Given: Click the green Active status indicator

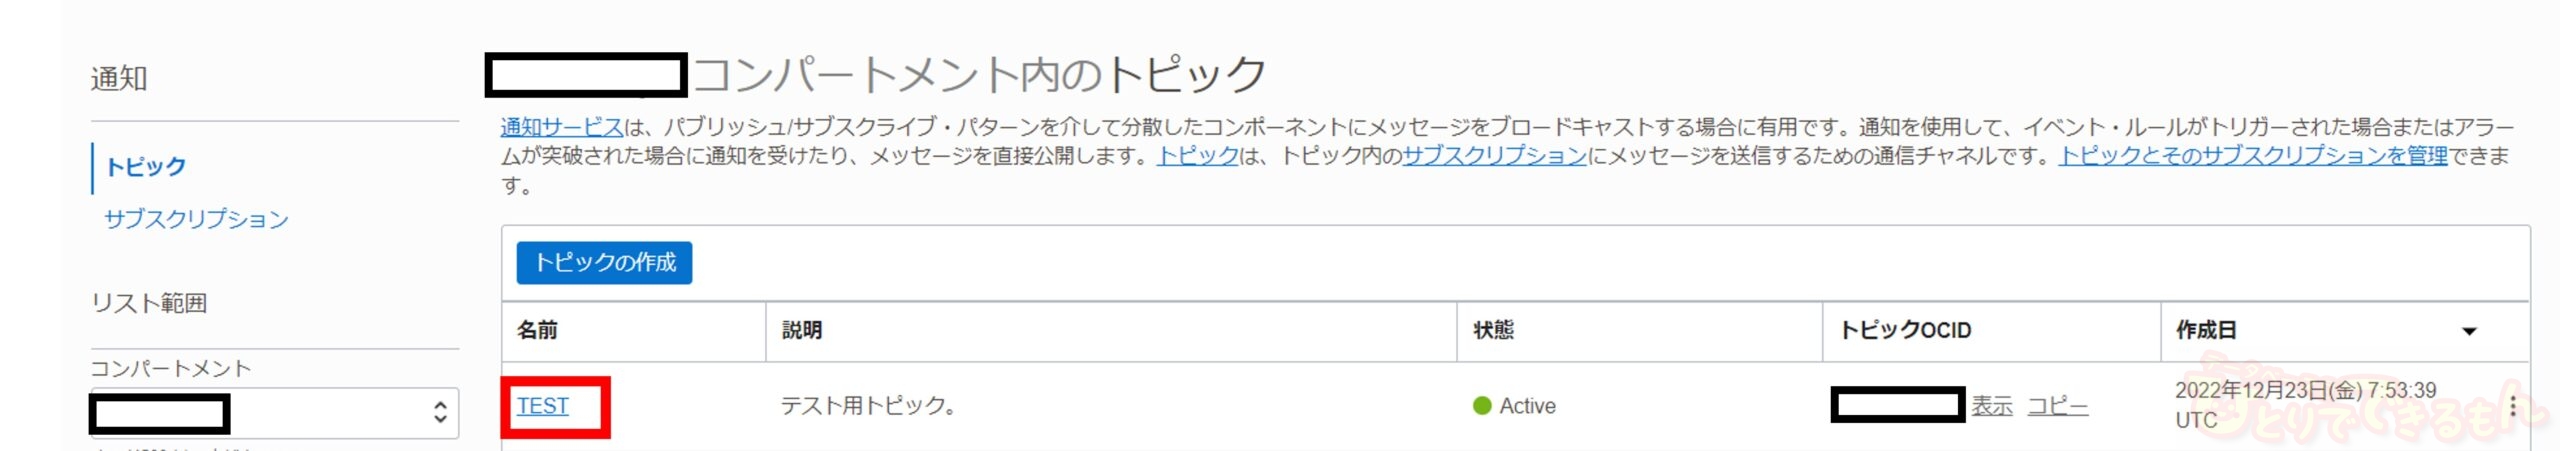Looking at the screenshot, I should click(x=1482, y=406).
